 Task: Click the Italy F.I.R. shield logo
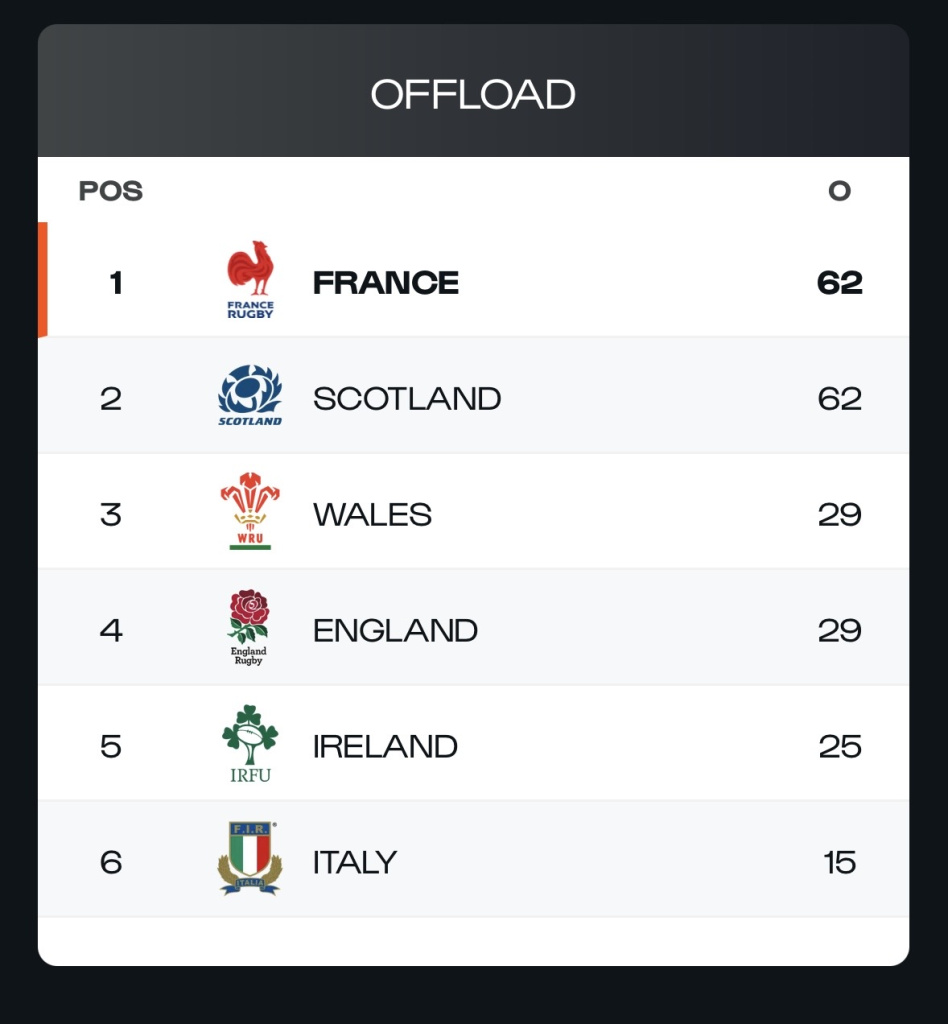tap(250, 859)
